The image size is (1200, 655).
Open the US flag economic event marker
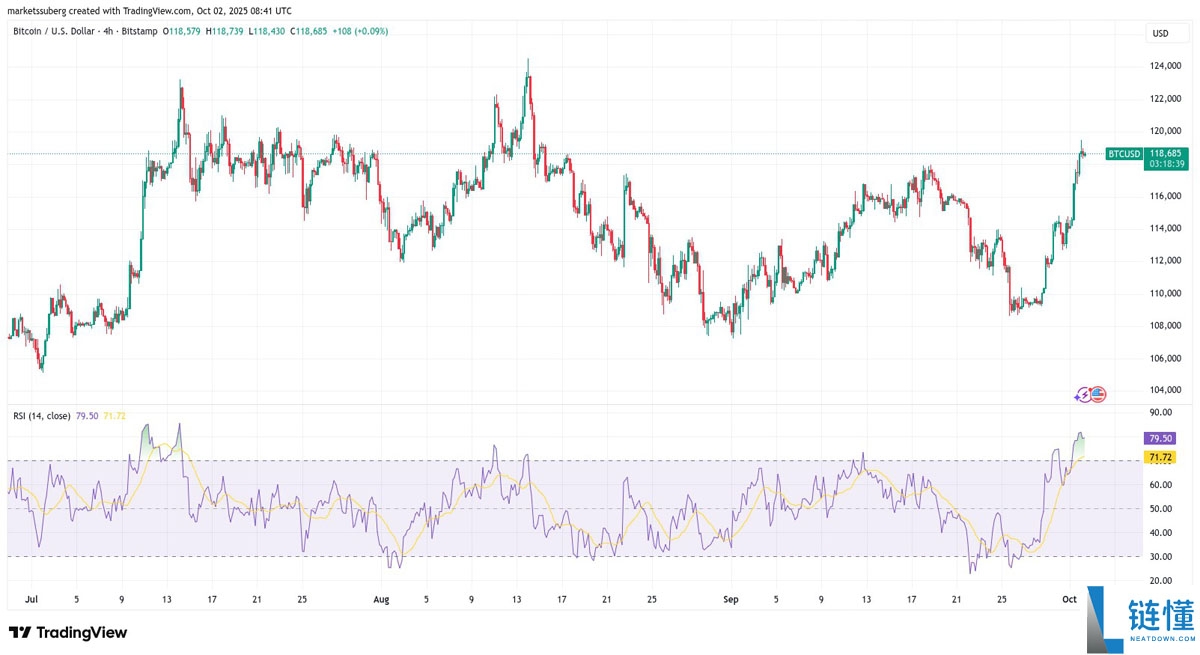point(1098,395)
